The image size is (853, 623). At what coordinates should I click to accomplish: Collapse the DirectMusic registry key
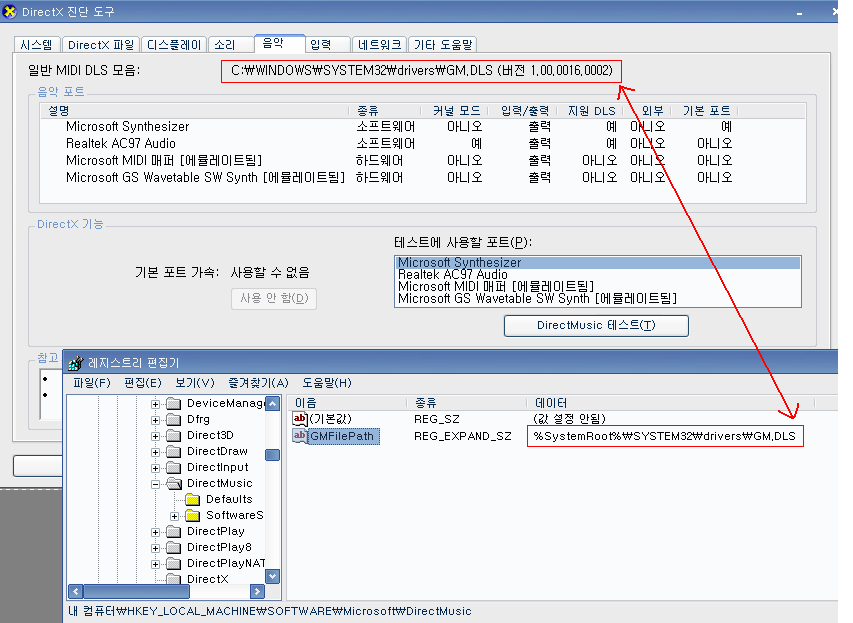click(x=156, y=484)
